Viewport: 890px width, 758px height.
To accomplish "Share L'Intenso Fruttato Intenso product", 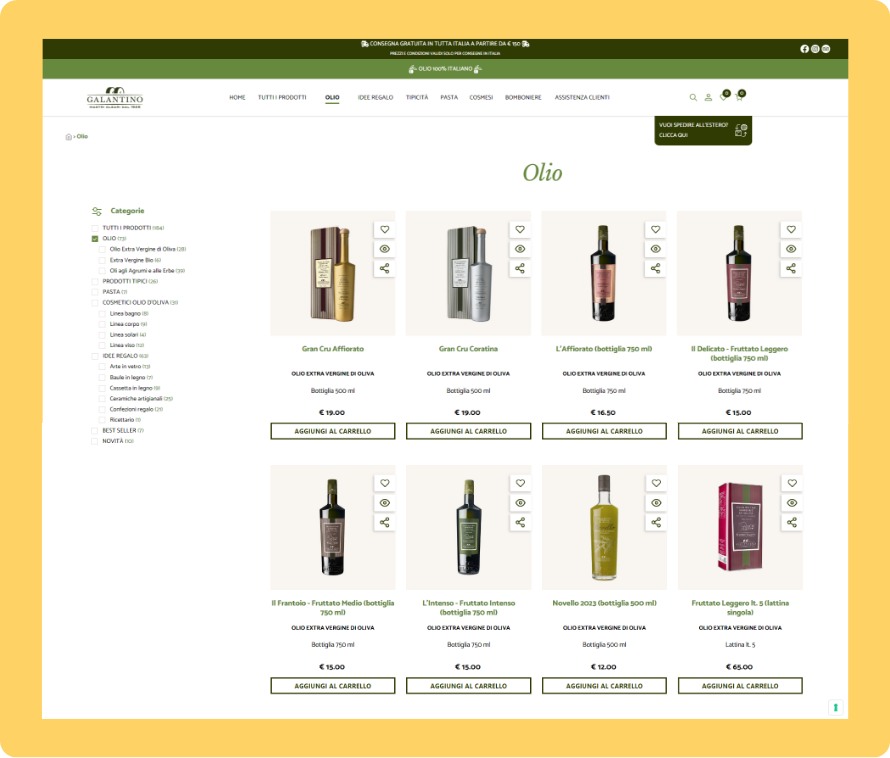I will pos(520,522).
